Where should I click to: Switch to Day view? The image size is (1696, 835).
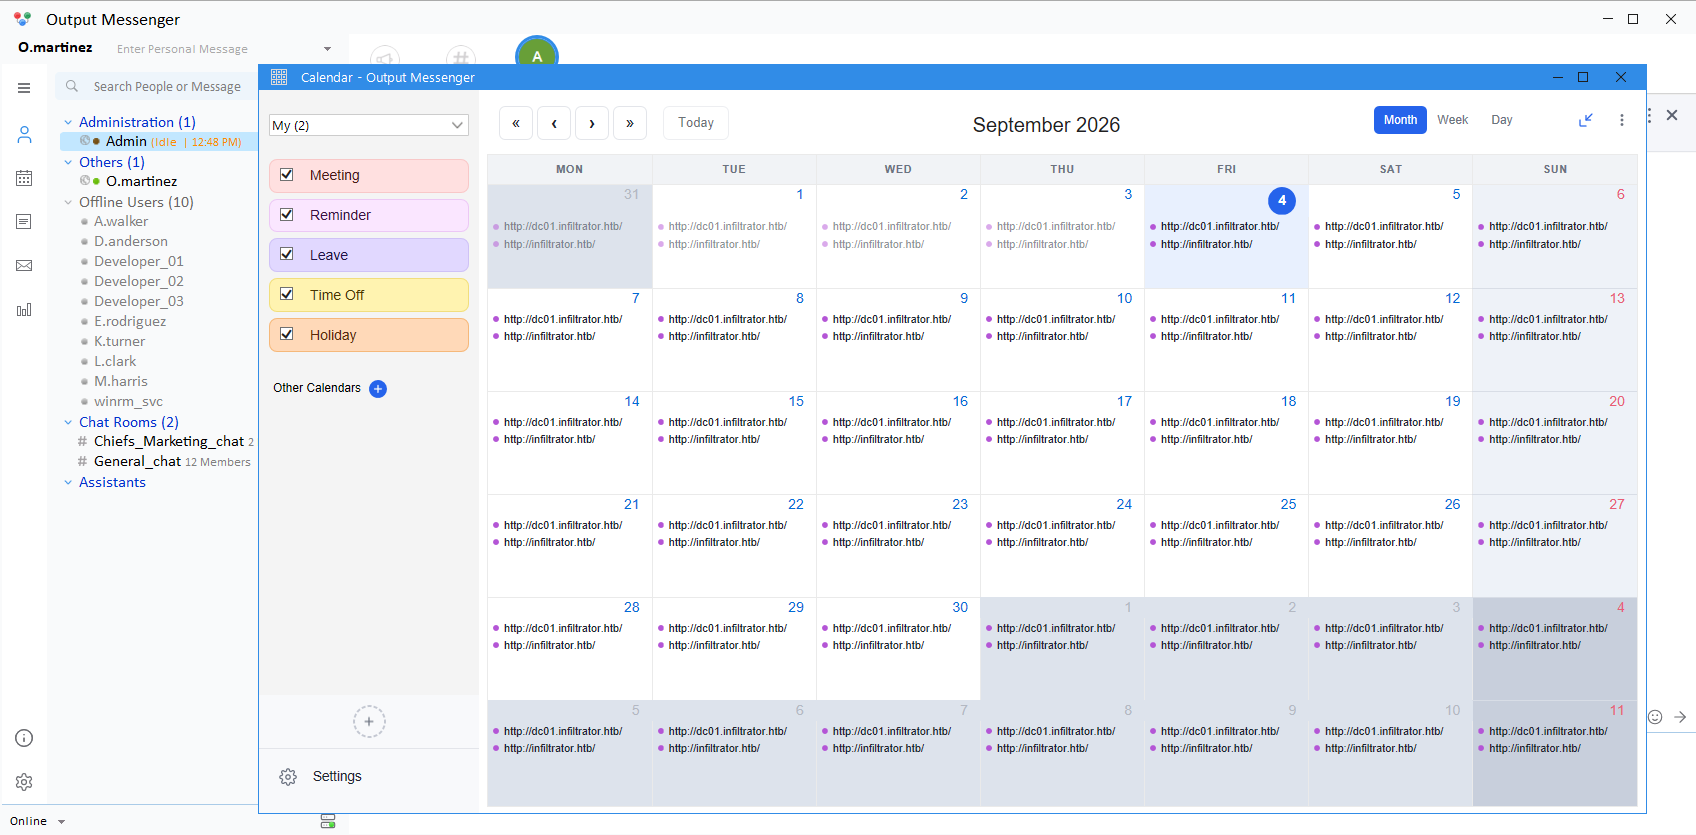point(1501,120)
